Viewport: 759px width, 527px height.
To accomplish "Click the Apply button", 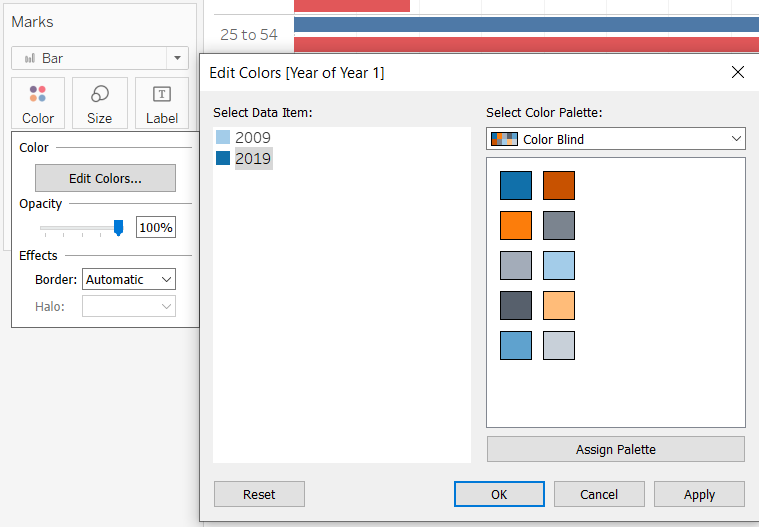I will pos(699,494).
